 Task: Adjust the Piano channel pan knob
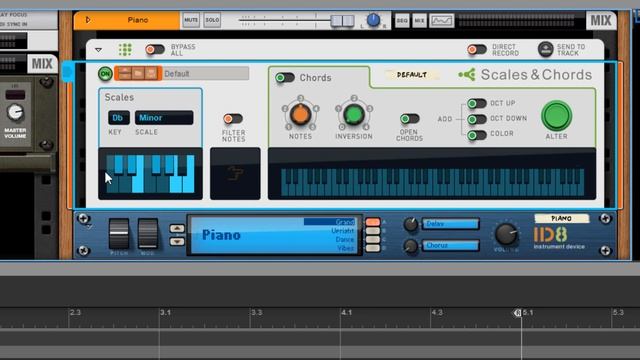pyautogui.click(x=373, y=20)
